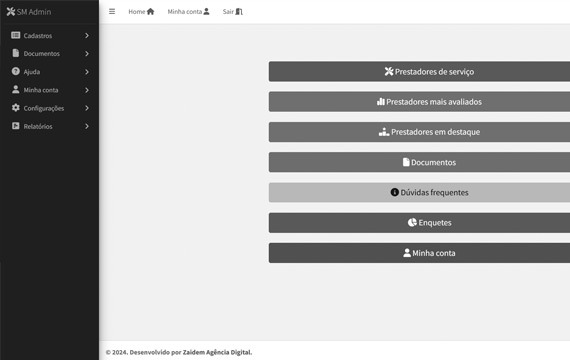Click the Sair door exit icon
The height and width of the screenshot is (360, 570).
[239, 12]
